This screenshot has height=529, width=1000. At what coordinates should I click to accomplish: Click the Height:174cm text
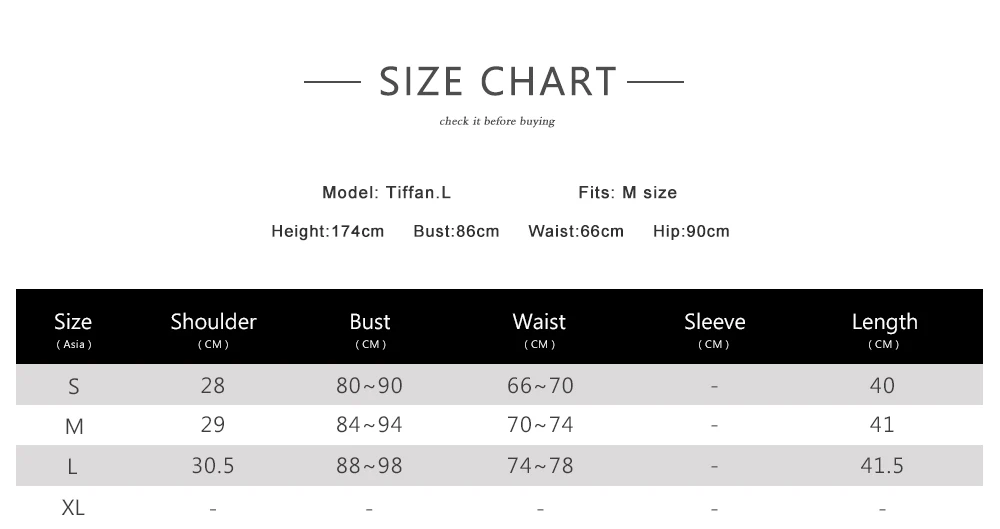(328, 232)
